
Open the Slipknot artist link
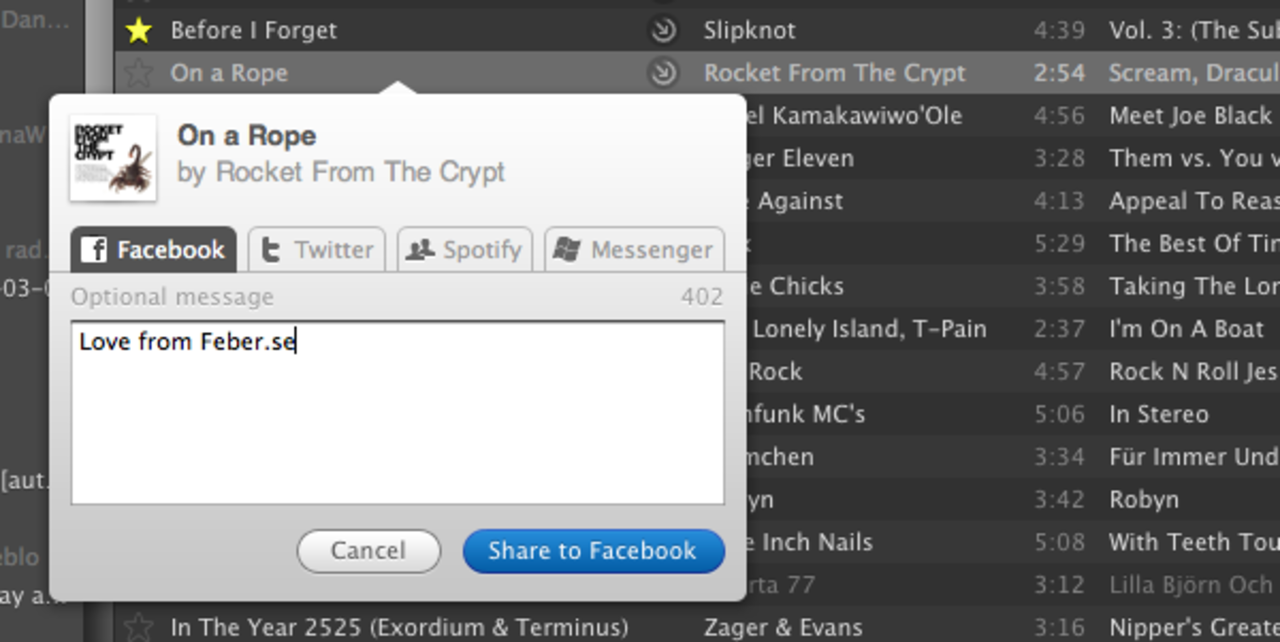click(x=750, y=30)
